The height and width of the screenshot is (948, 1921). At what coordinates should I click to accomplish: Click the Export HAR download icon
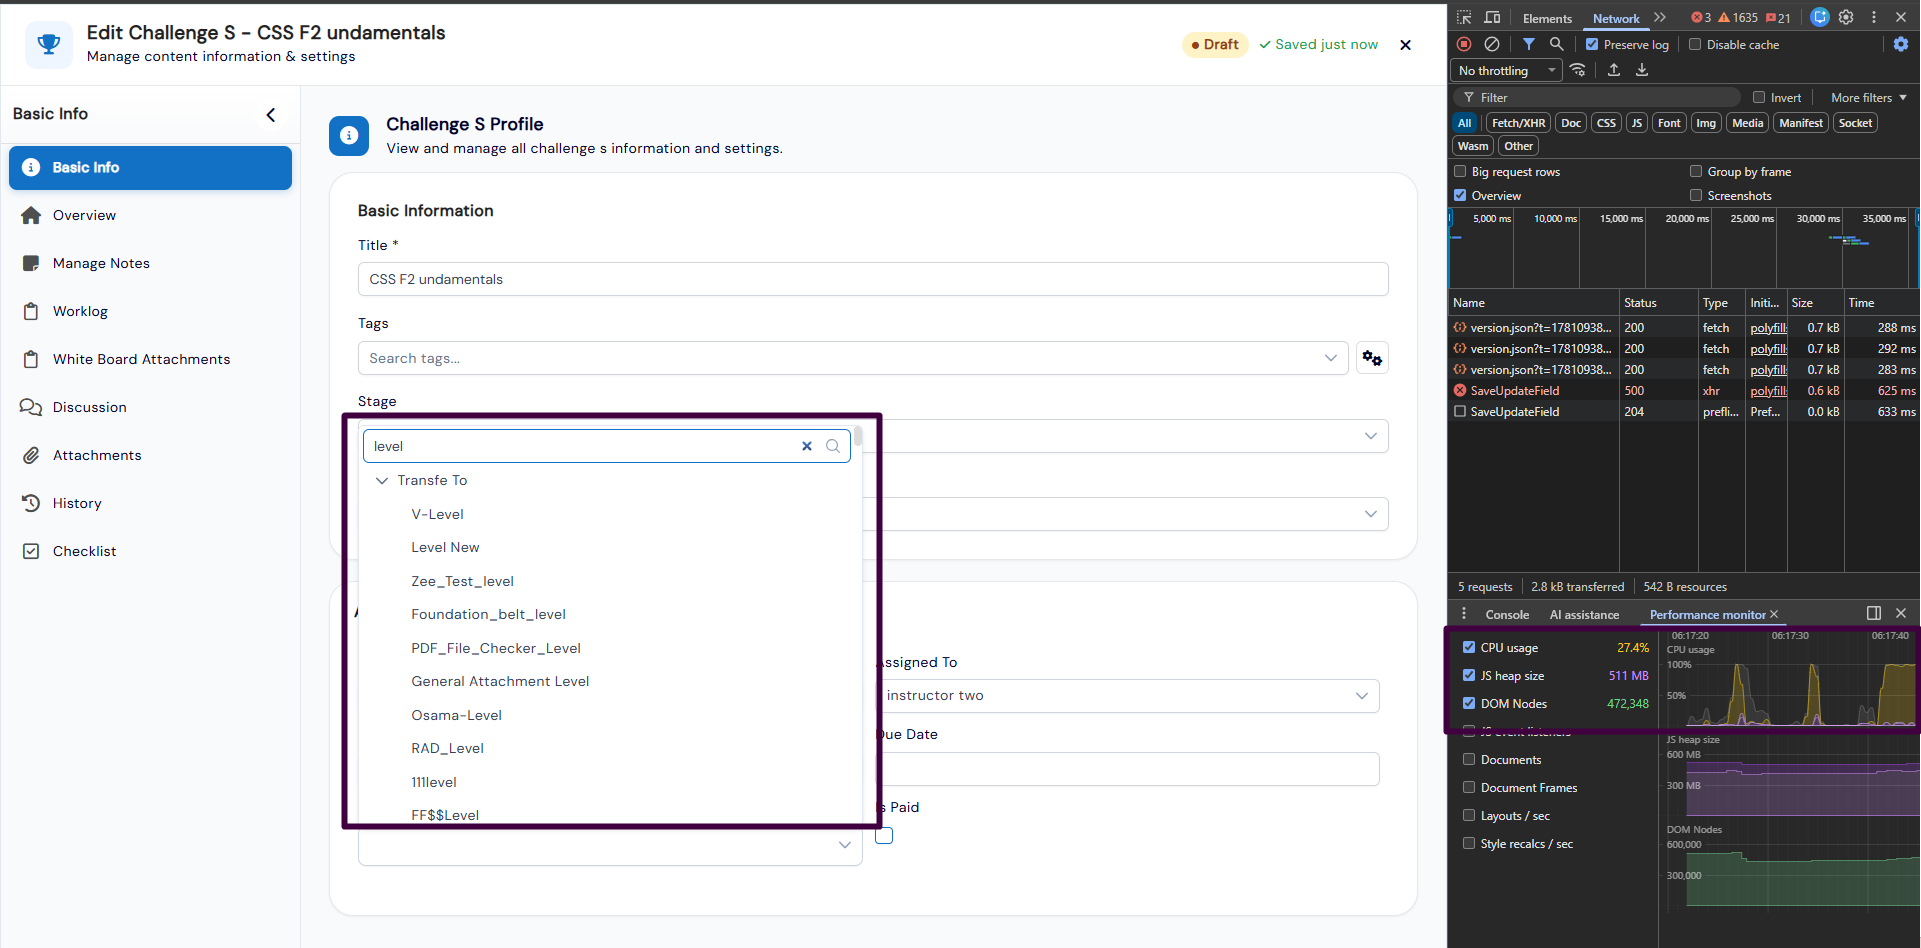pos(1642,70)
